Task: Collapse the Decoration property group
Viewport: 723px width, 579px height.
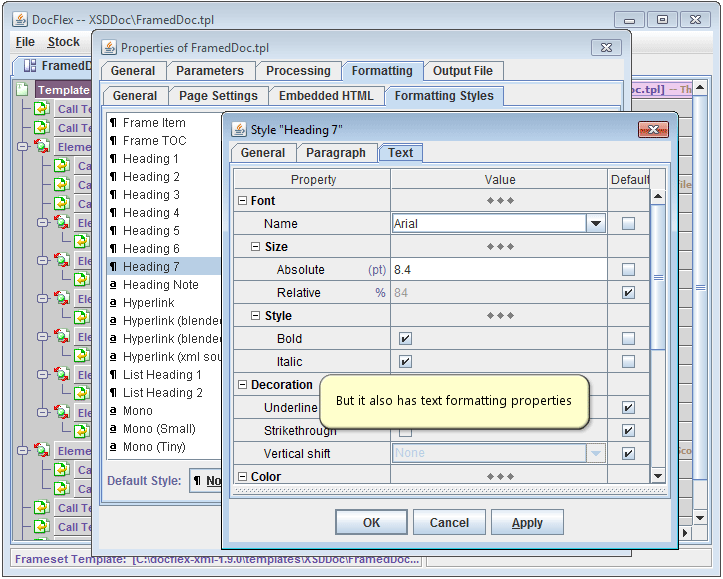Action: point(242,385)
